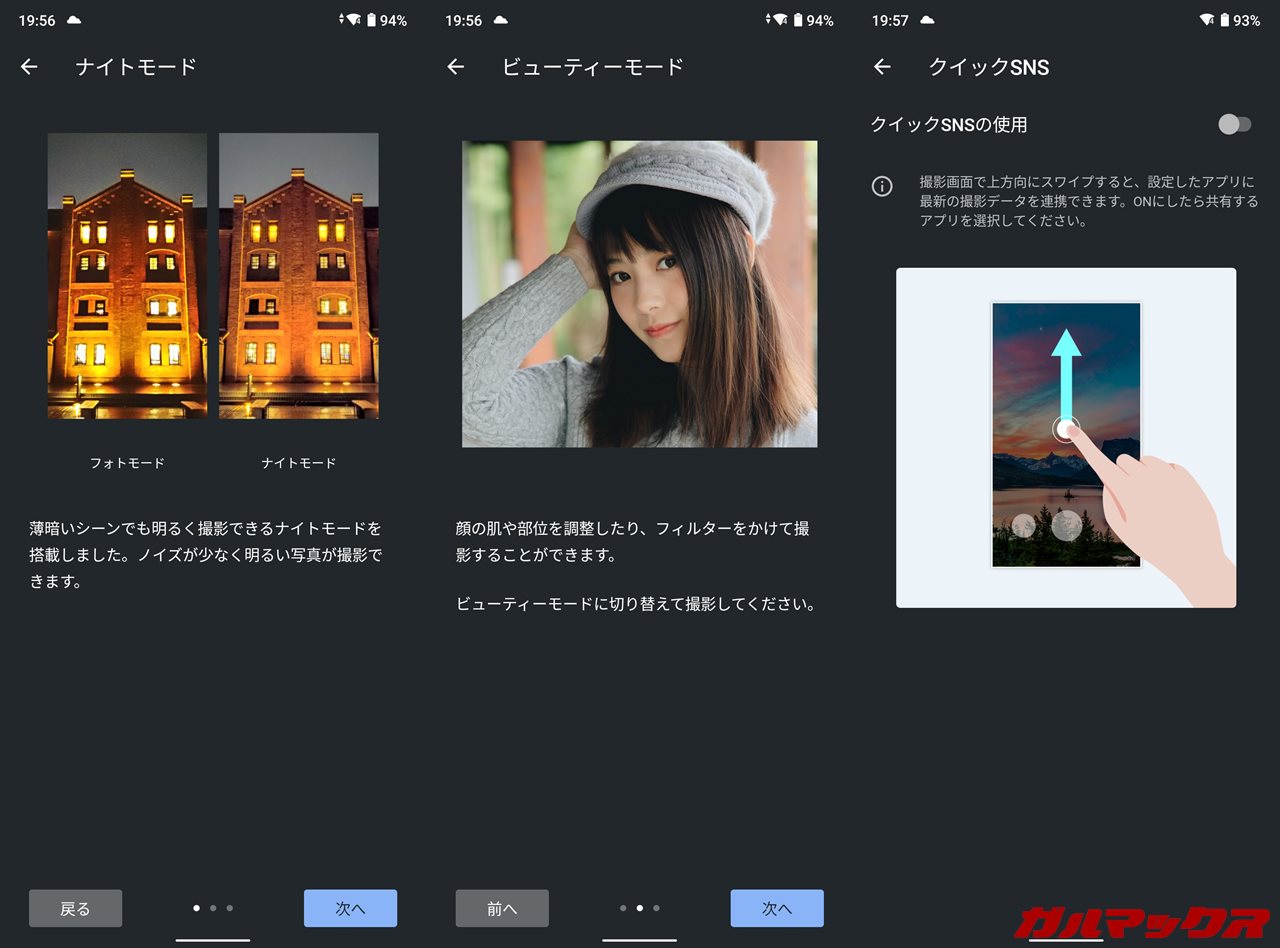Viewport: 1280px width, 948px height.
Task: Enable the クイックSNSの使用 switch
Action: pyautogui.click(x=1234, y=124)
